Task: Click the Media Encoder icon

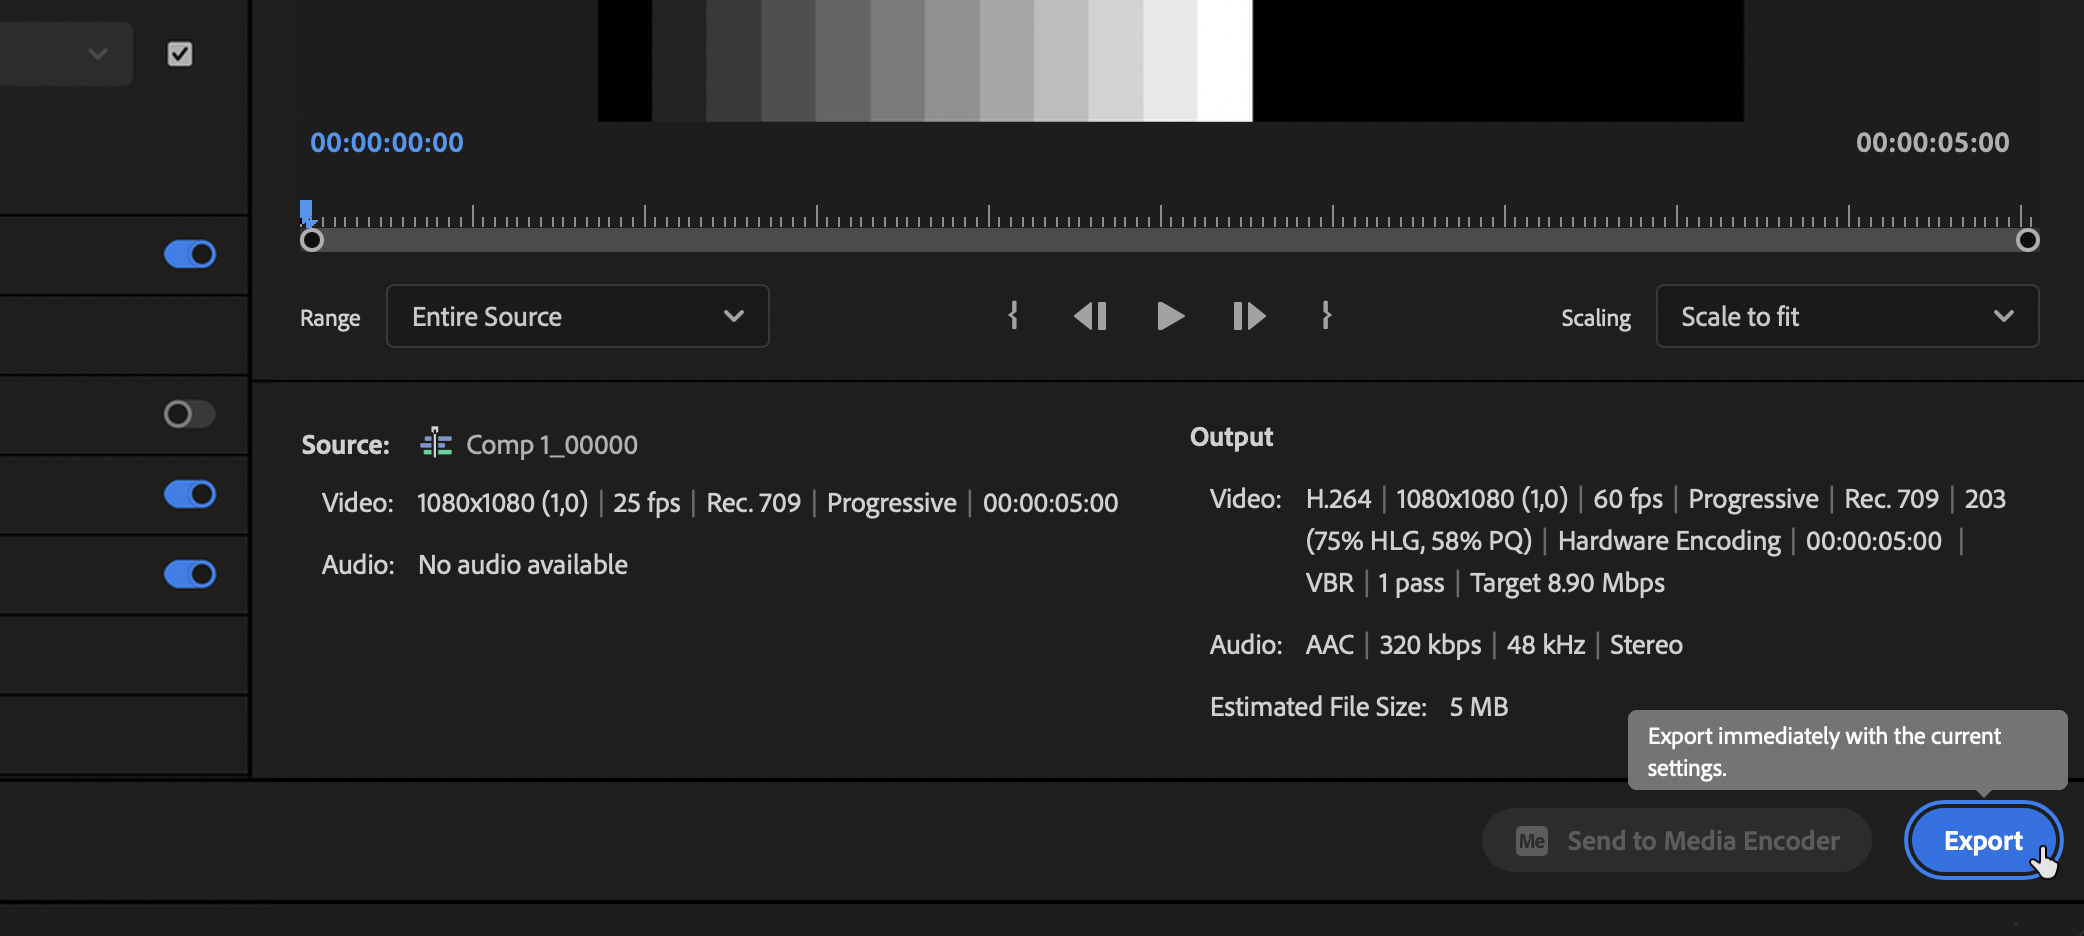Action: [1531, 841]
